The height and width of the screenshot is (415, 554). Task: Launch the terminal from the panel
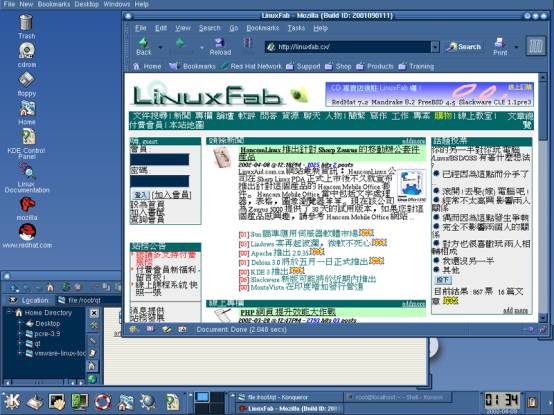pos(57,402)
